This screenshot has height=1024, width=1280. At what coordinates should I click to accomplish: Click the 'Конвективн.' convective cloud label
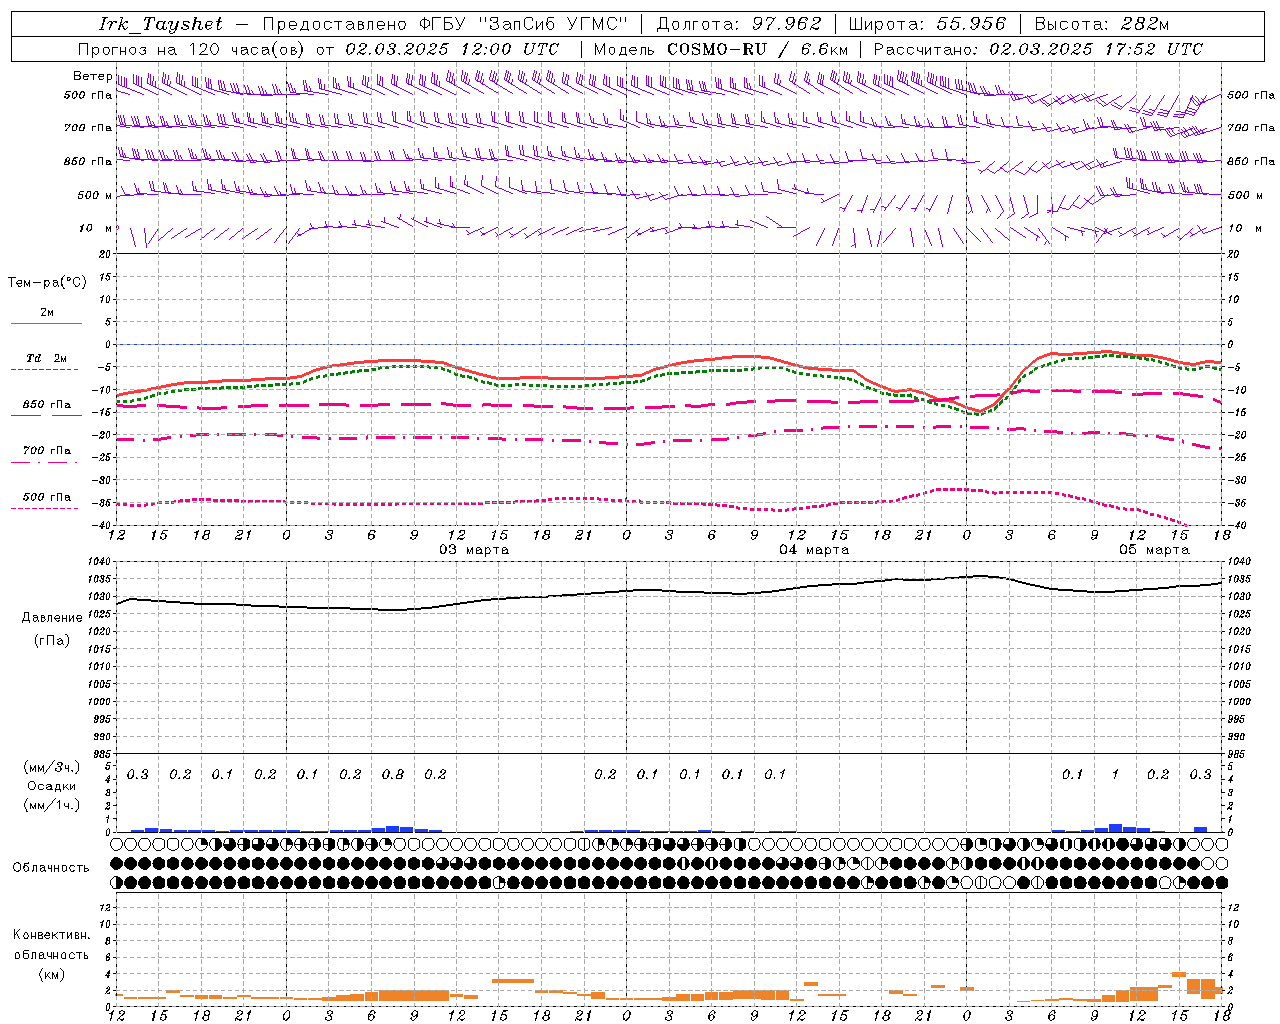(x=52, y=935)
